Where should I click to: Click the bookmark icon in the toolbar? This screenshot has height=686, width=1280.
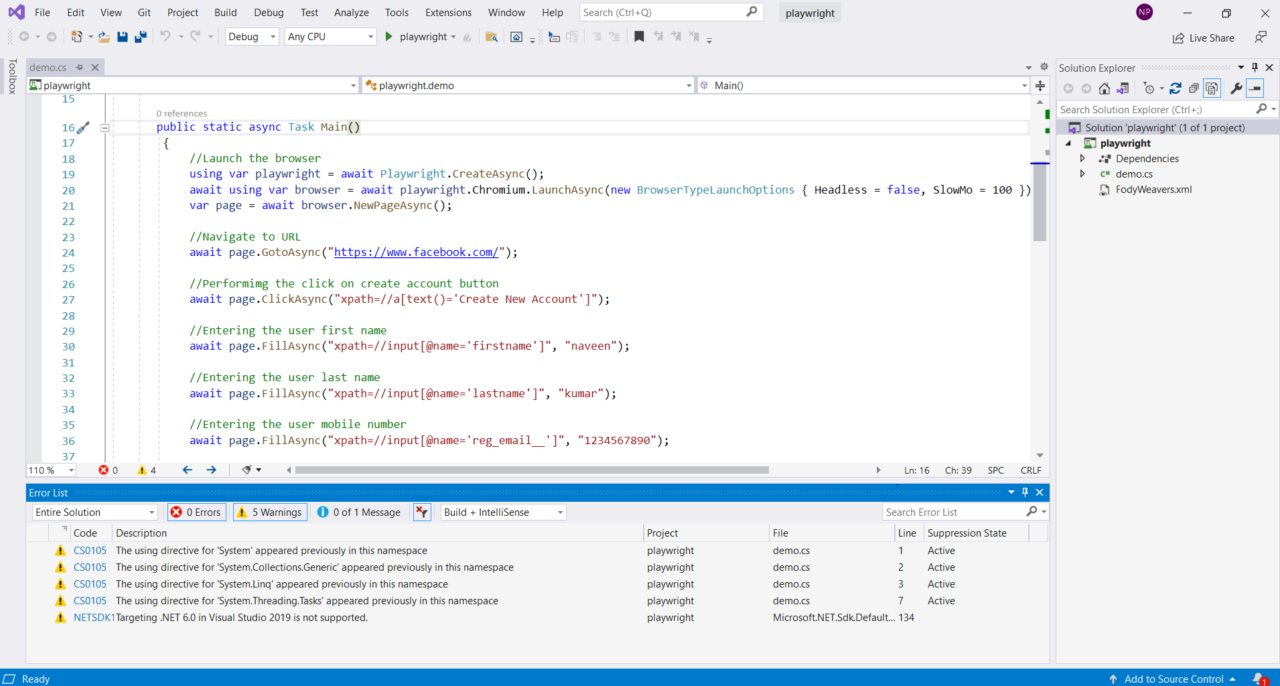(x=639, y=37)
